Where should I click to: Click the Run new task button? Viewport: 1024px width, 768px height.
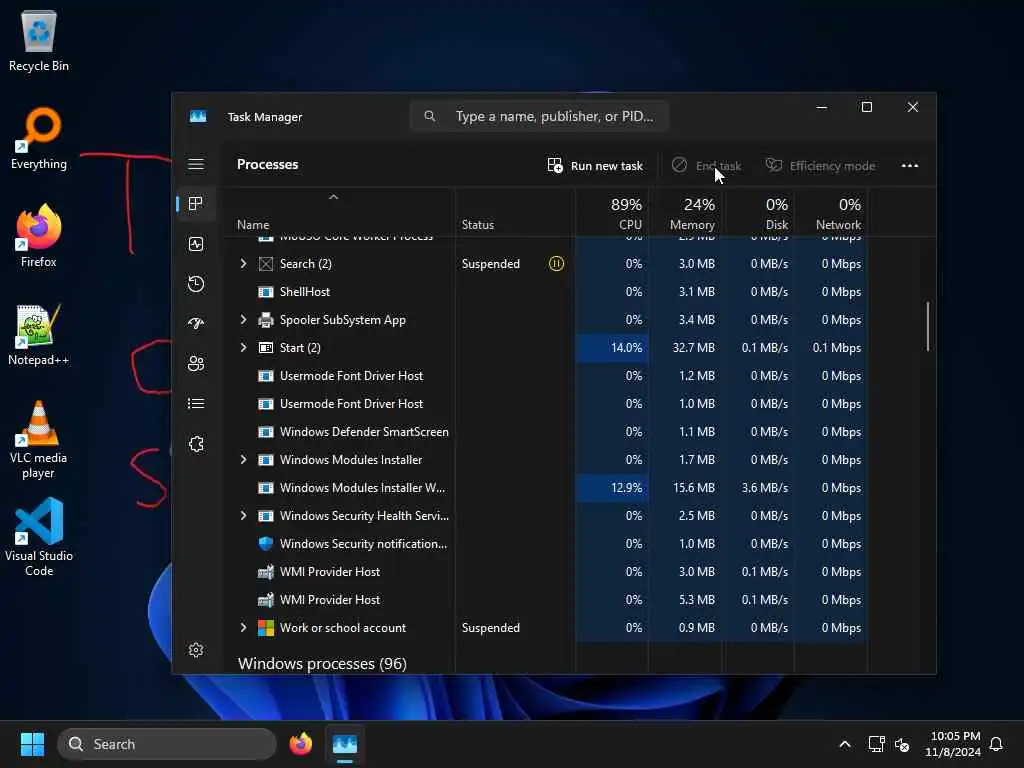point(595,166)
